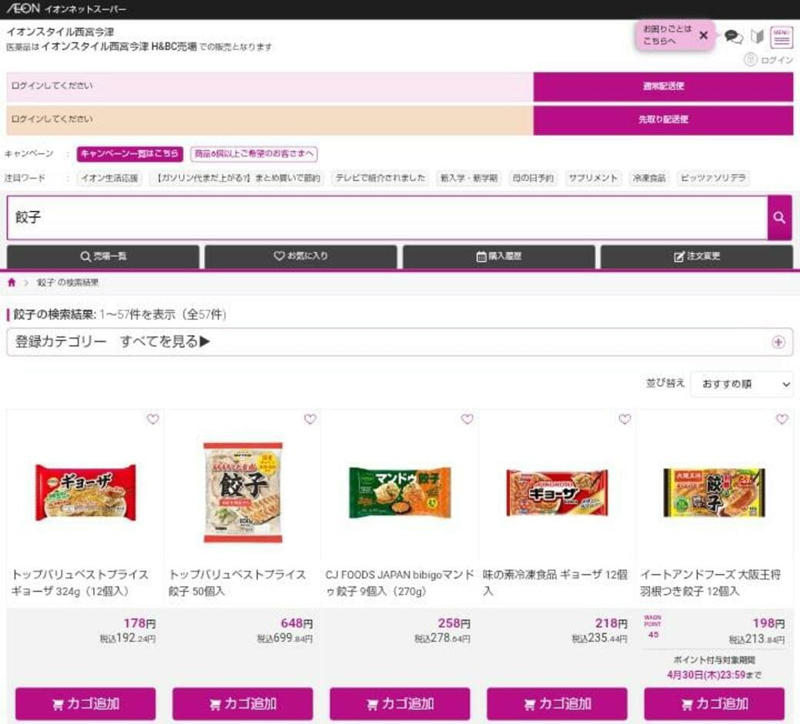Open the red ギョーザ 324g product image
The height and width of the screenshot is (724, 800).
[x=86, y=492]
